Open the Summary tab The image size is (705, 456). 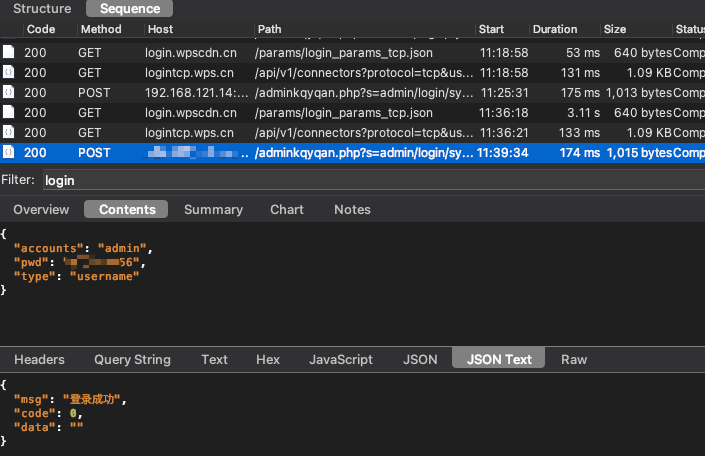tap(213, 210)
